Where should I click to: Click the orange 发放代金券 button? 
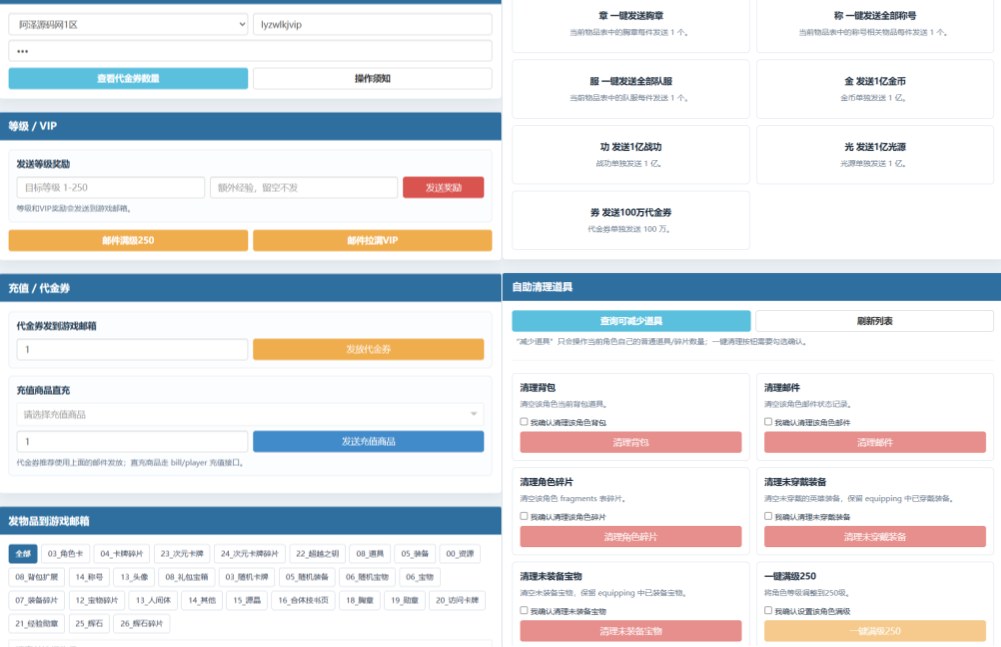click(368, 349)
